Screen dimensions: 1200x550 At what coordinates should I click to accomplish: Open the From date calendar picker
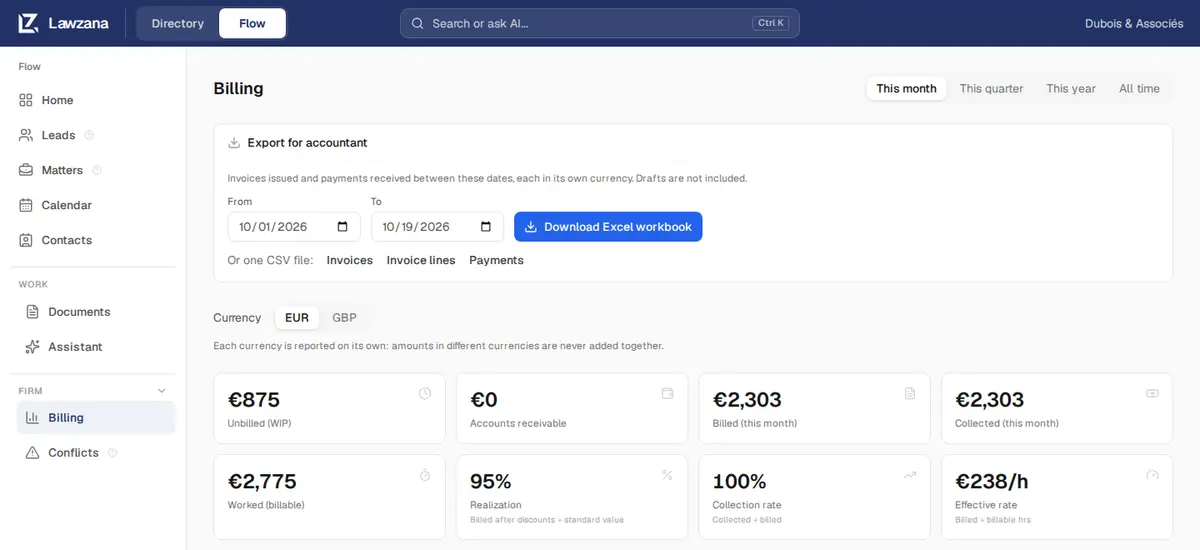click(342, 227)
